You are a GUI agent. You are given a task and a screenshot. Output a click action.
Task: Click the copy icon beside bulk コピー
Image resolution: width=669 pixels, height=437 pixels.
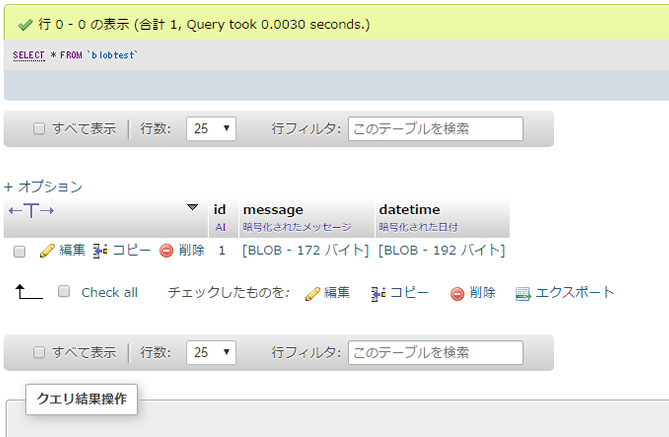(x=378, y=294)
